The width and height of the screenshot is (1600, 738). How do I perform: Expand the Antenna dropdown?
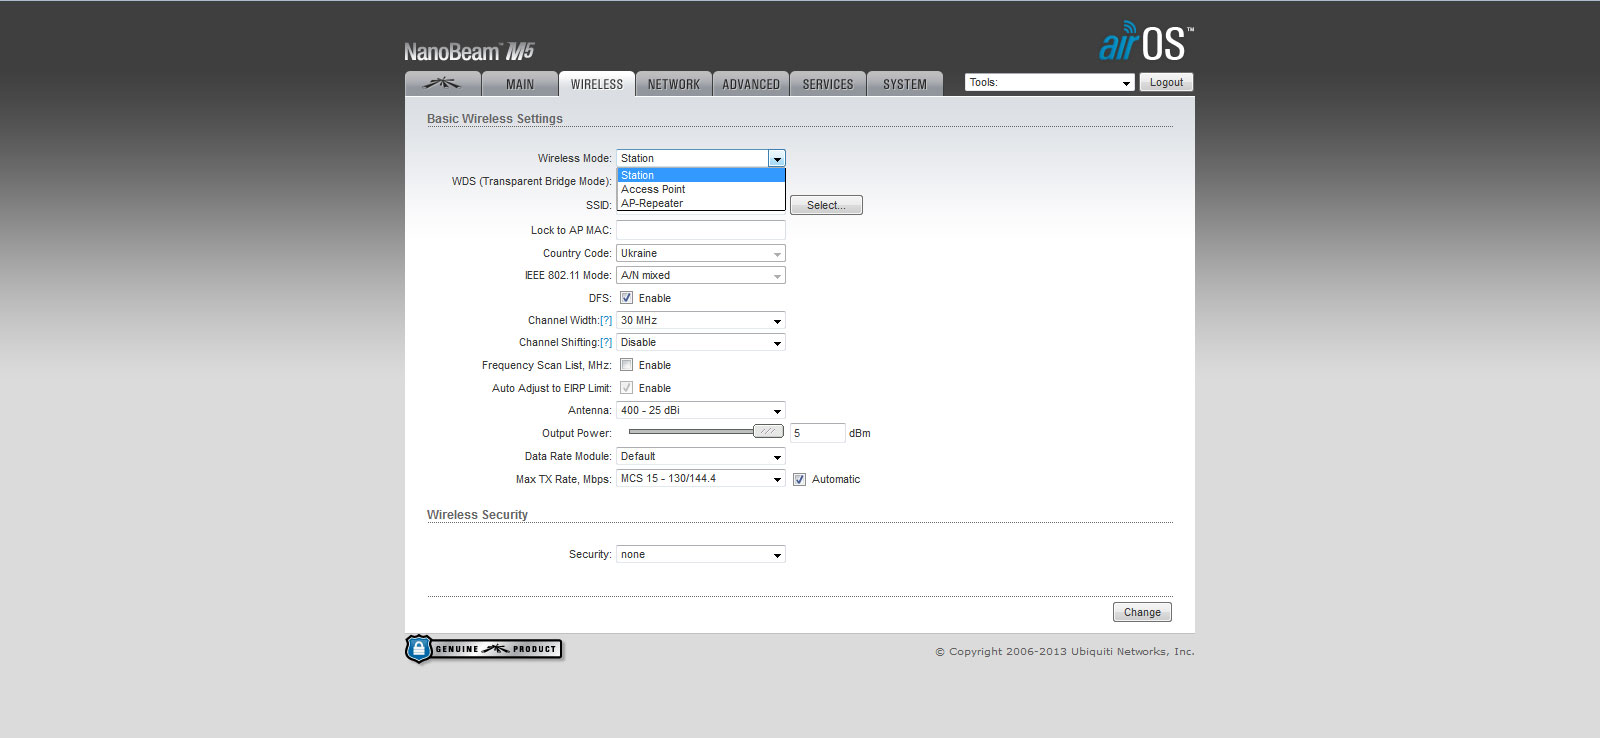700,411
